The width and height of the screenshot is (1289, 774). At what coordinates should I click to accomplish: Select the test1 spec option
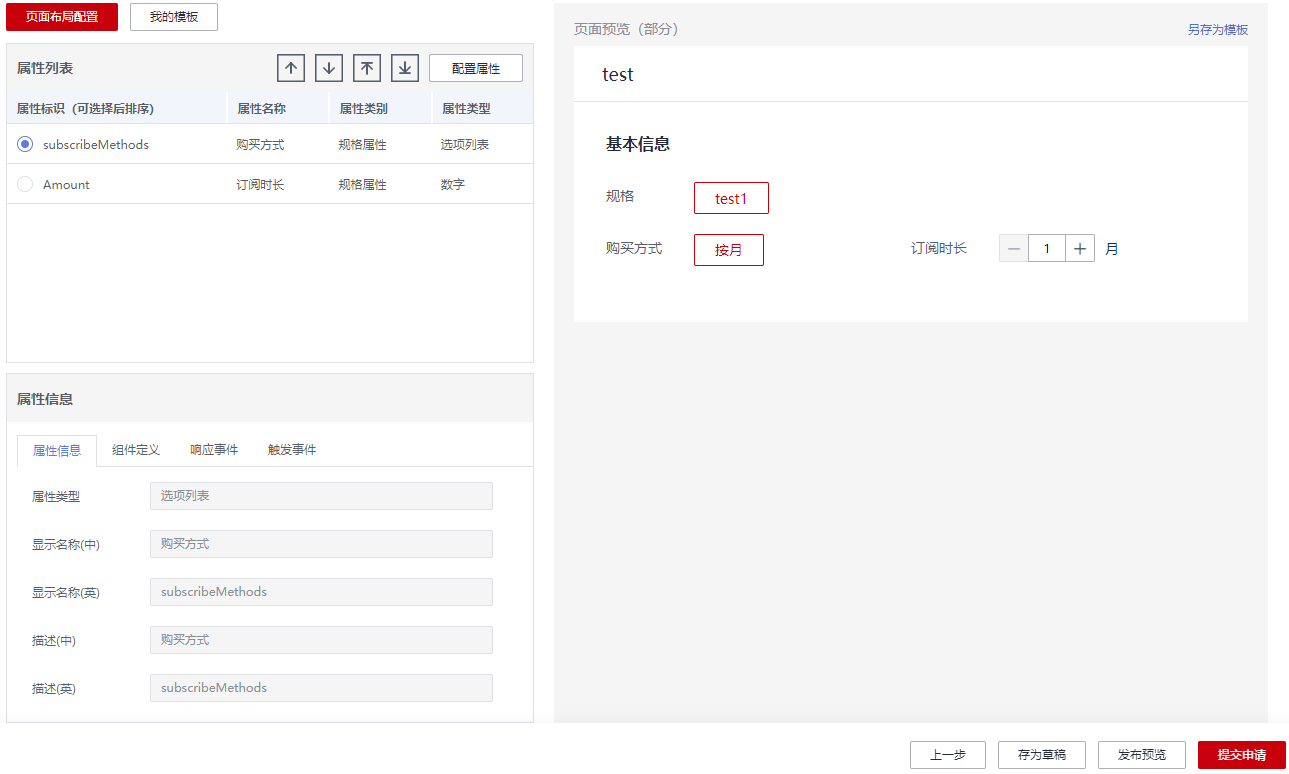point(731,198)
